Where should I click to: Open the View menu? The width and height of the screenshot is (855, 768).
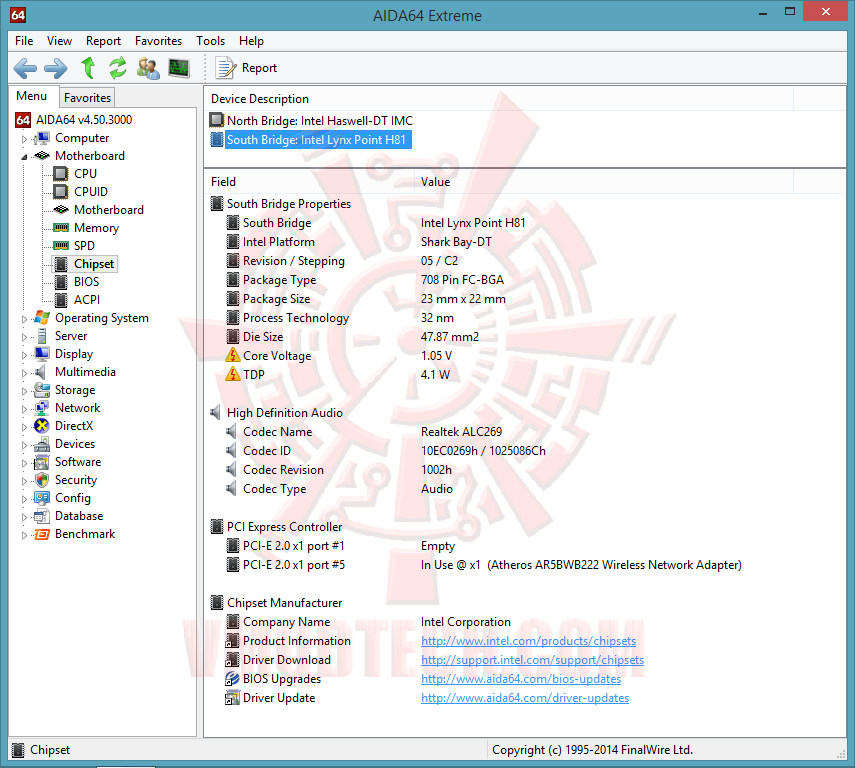[x=59, y=41]
